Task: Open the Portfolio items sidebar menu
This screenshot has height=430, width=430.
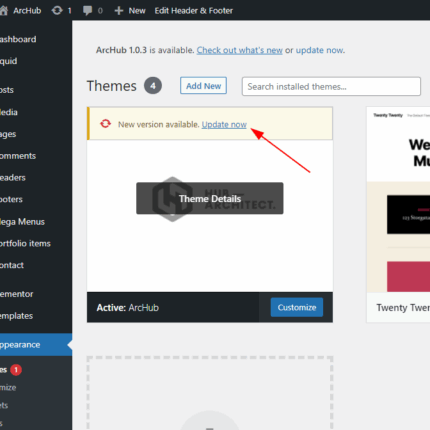Action: click(x=25, y=243)
